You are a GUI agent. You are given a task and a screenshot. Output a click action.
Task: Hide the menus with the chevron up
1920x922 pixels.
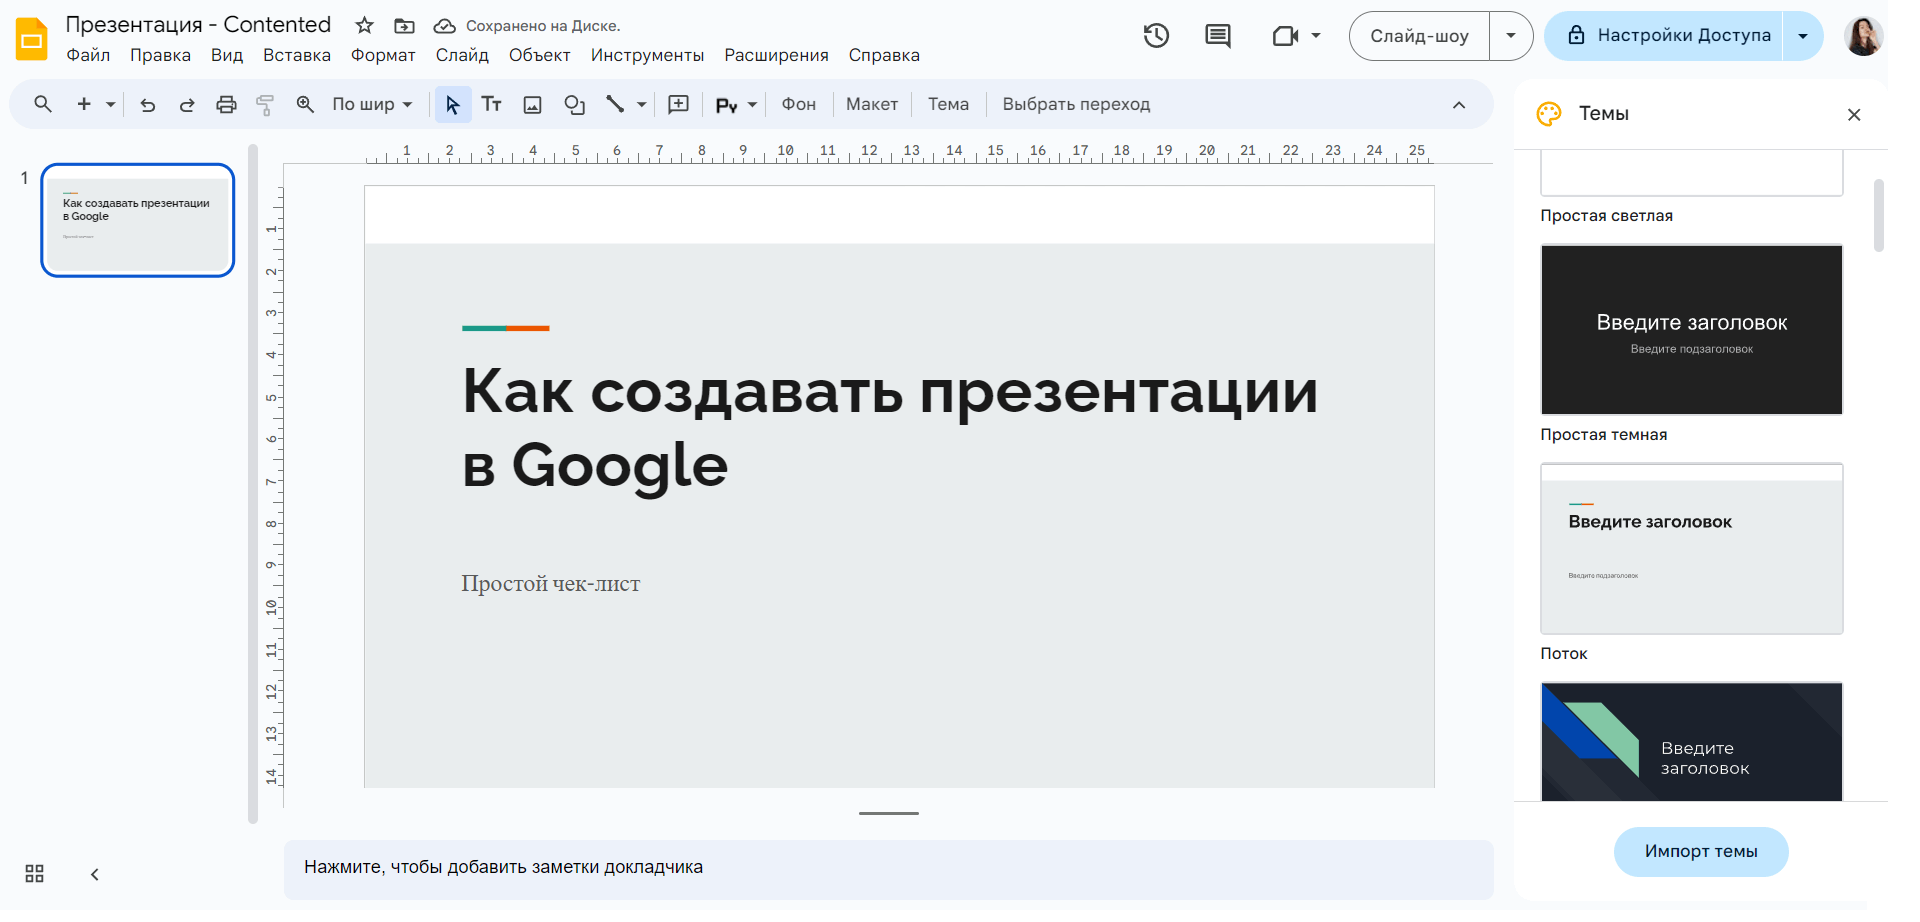pos(1459,105)
